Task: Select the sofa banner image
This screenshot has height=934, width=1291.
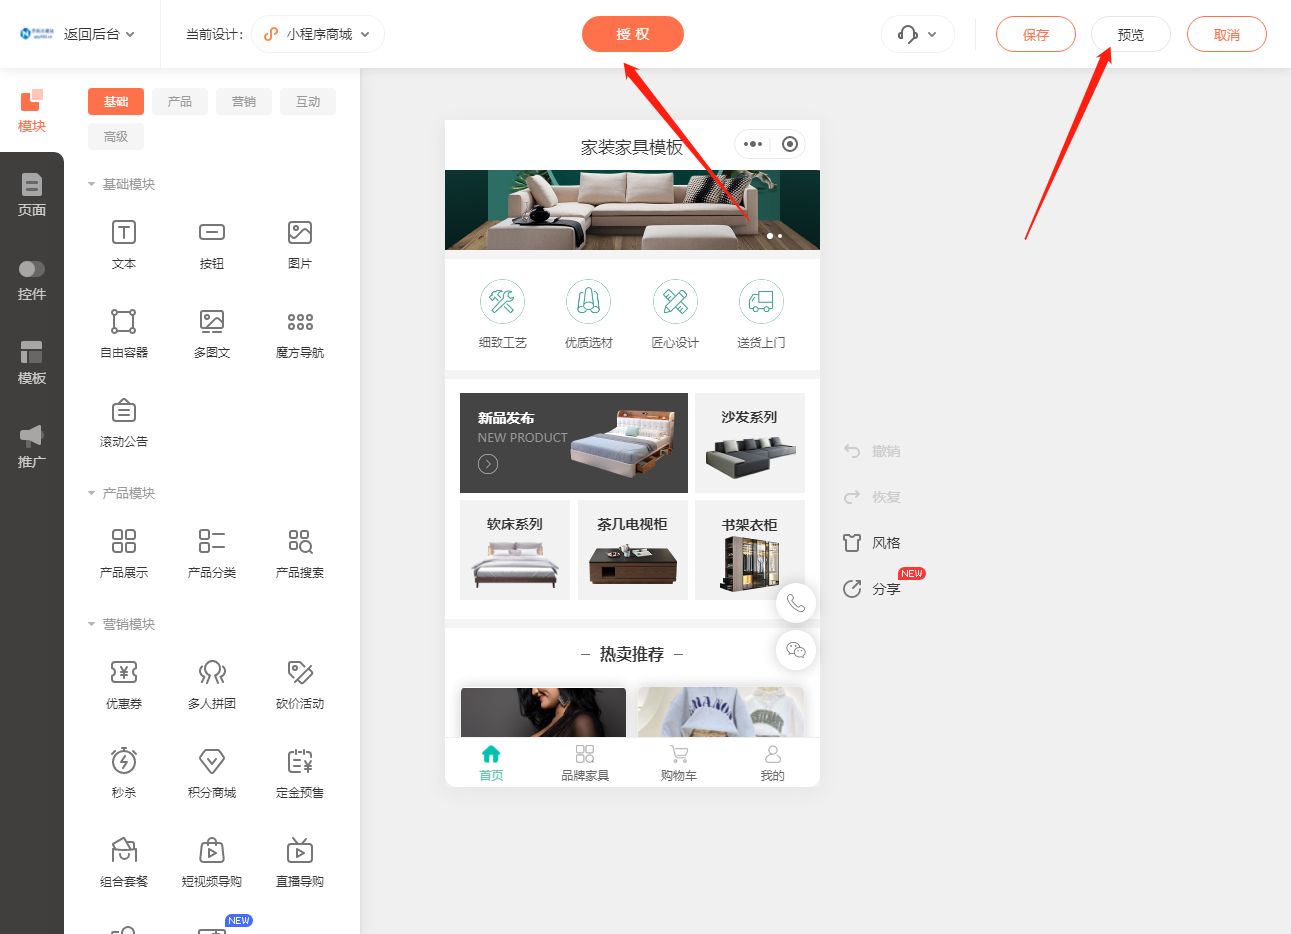Action: [632, 210]
